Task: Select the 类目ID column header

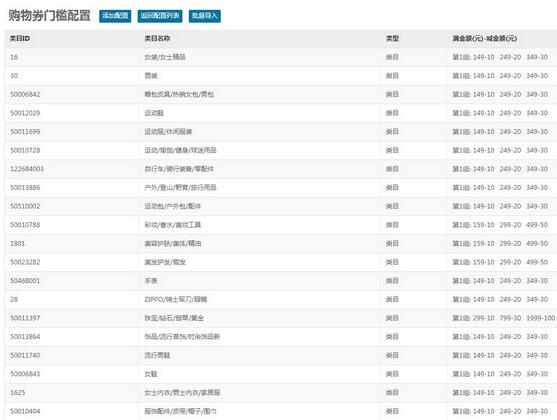Action: point(20,38)
